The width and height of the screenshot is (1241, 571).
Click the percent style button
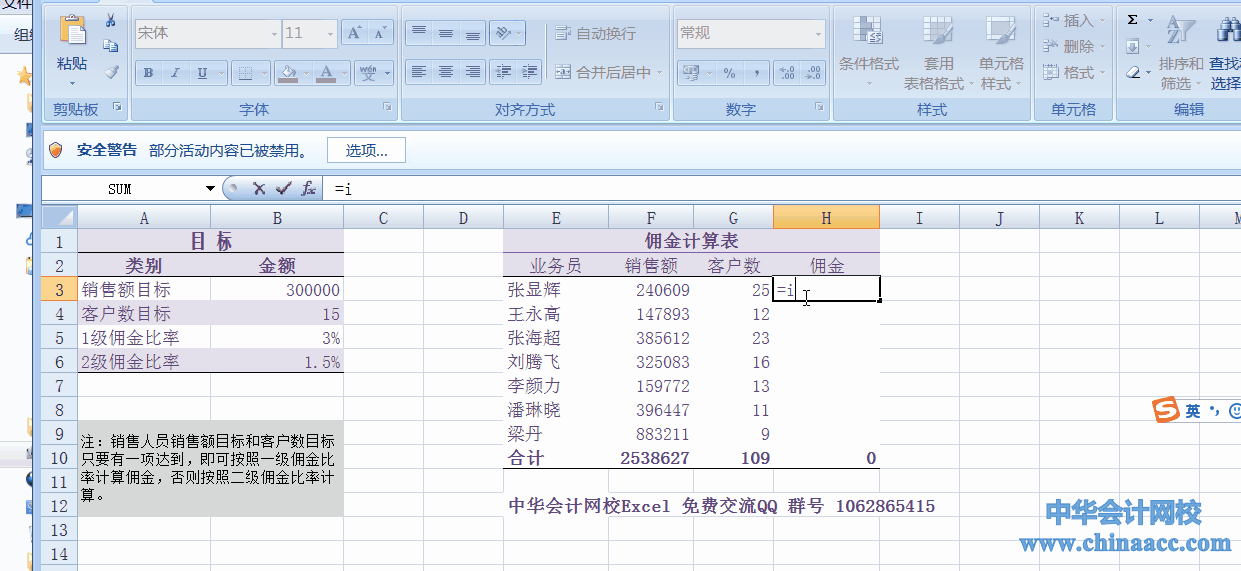pos(729,73)
